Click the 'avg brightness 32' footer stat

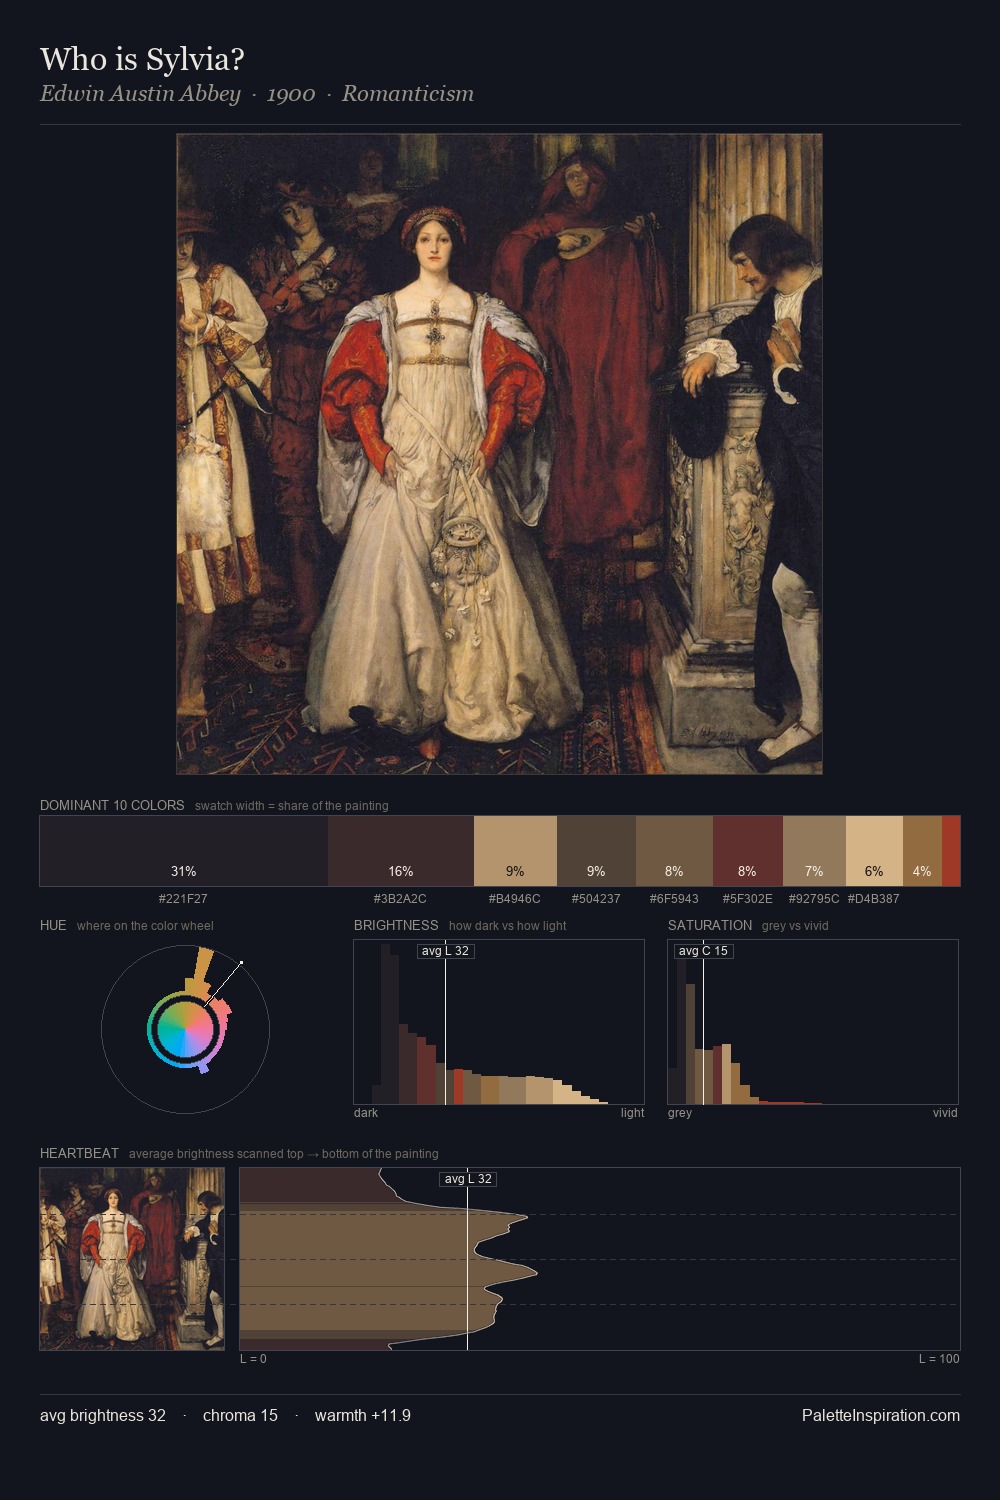point(103,1415)
